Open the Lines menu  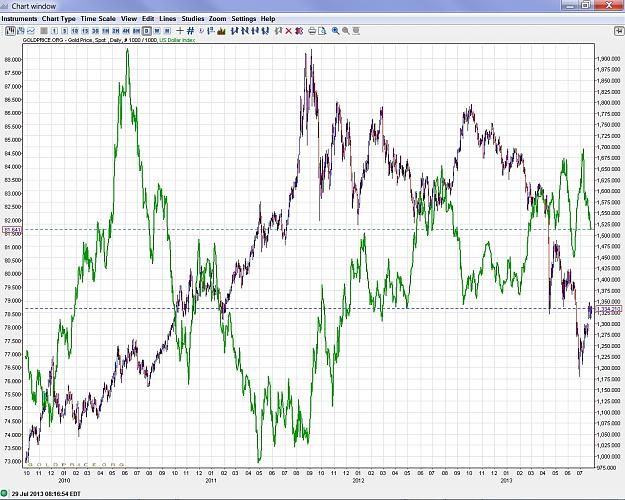167,19
